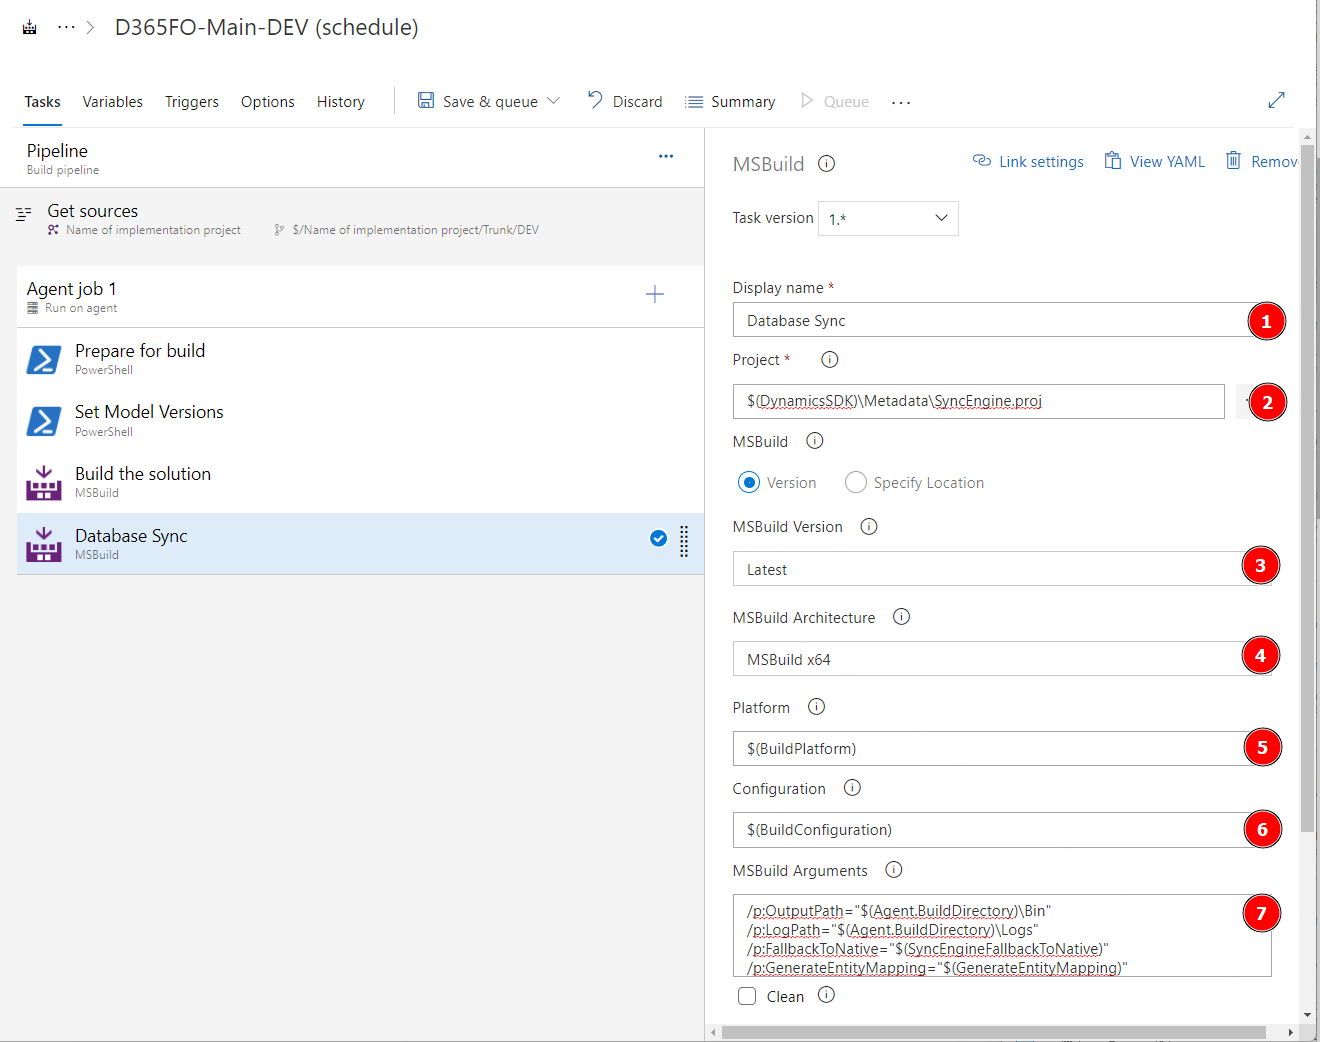Open info tooltip beside the Project field
1320x1042 pixels.
pyautogui.click(x=829, y=359)
